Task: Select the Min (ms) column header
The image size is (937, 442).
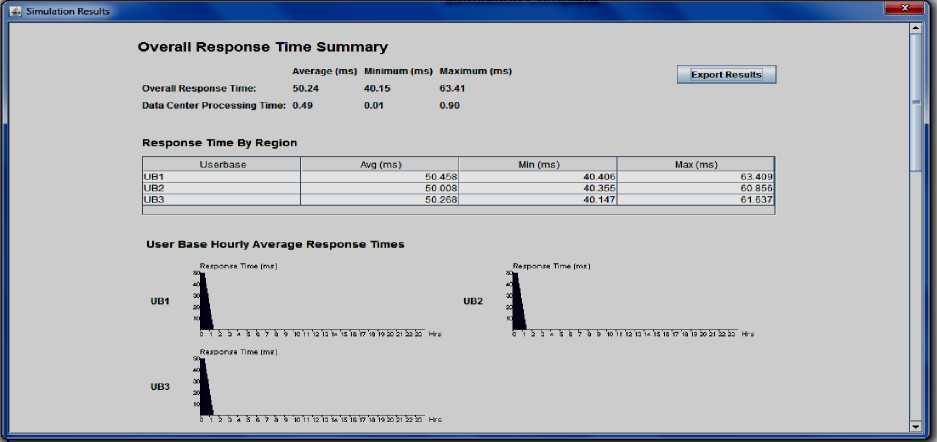Action: click(x=538, y=164)
